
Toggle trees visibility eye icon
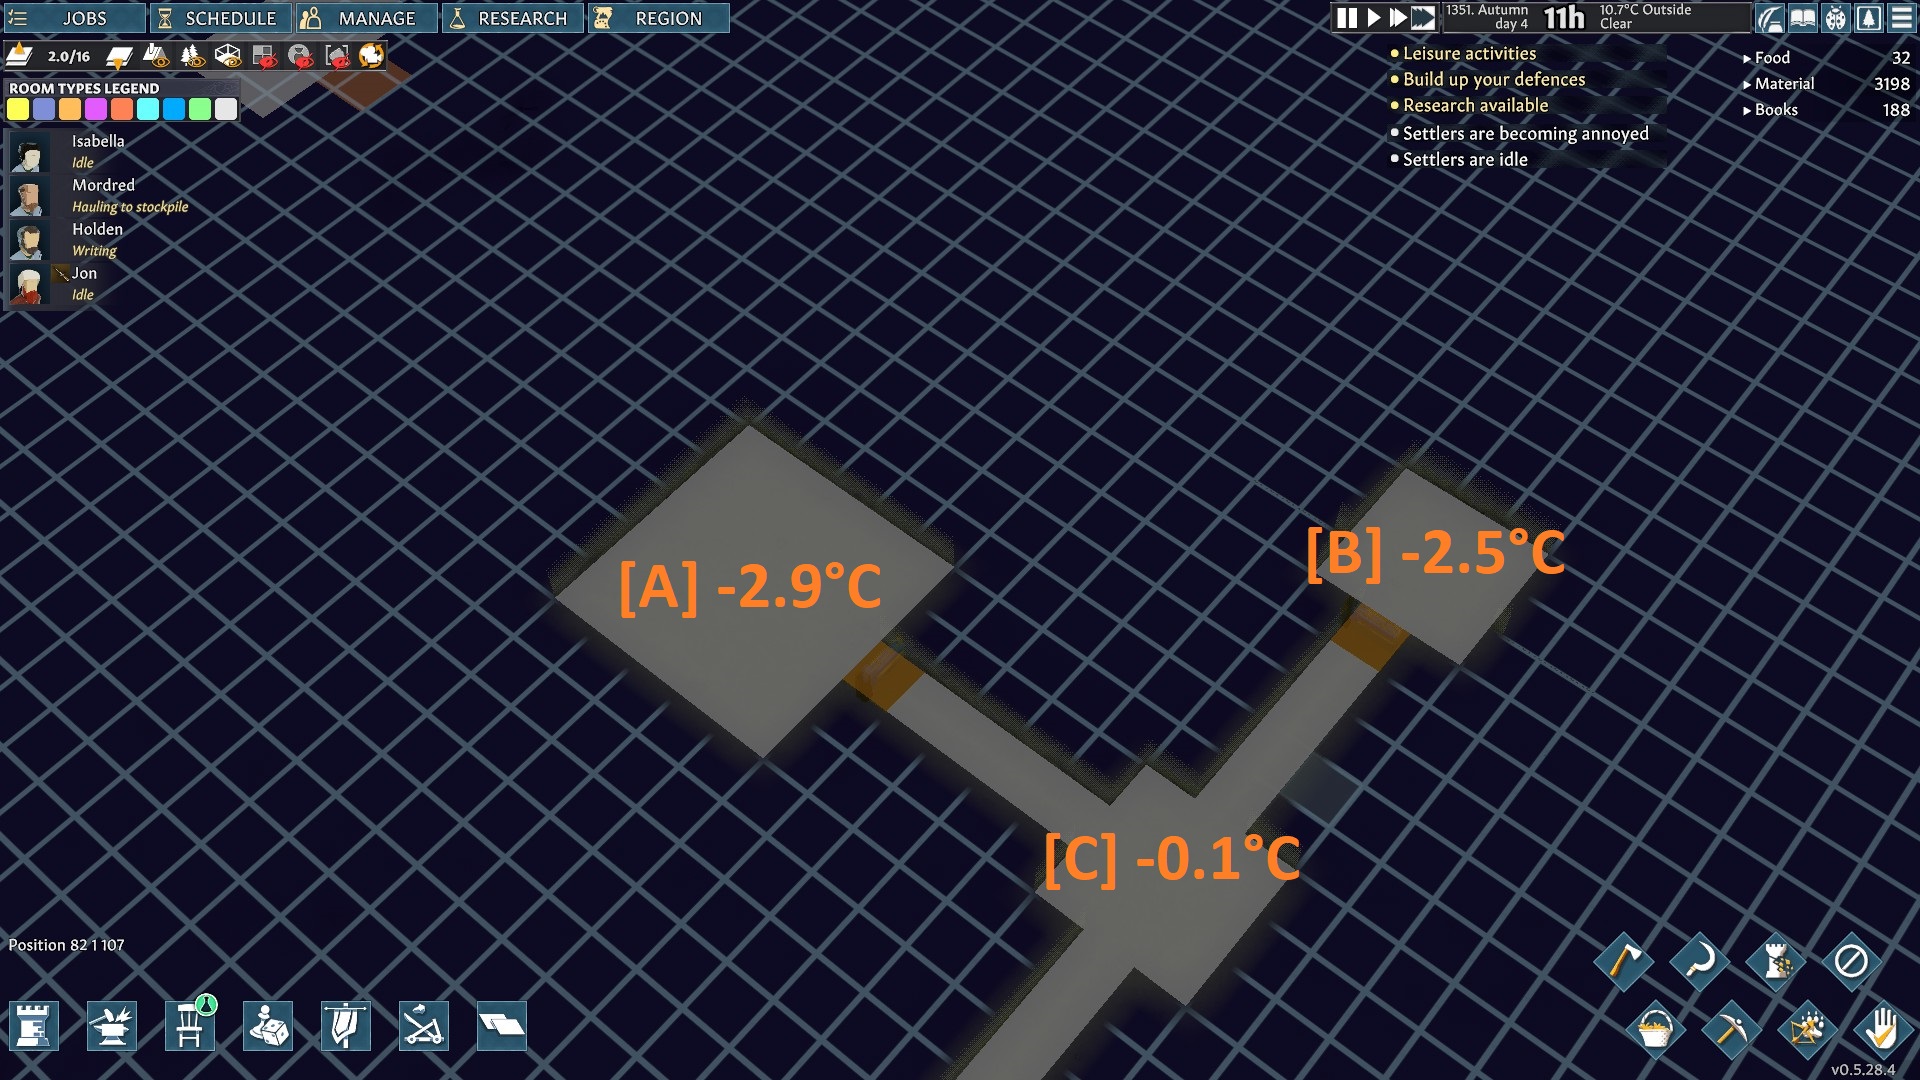coord(192,57)
